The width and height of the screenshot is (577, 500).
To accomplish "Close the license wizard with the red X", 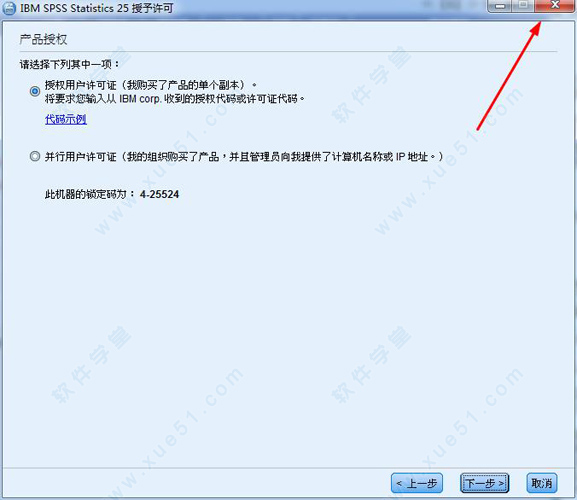I will 555,6.
